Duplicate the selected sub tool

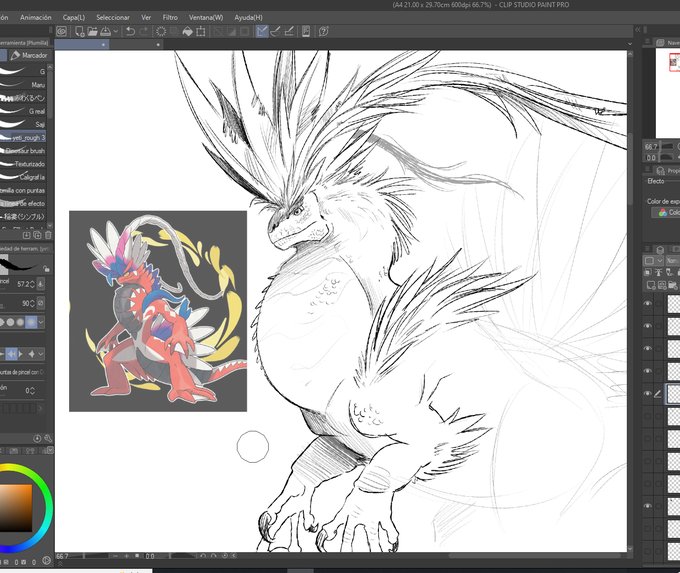point(37,235)
